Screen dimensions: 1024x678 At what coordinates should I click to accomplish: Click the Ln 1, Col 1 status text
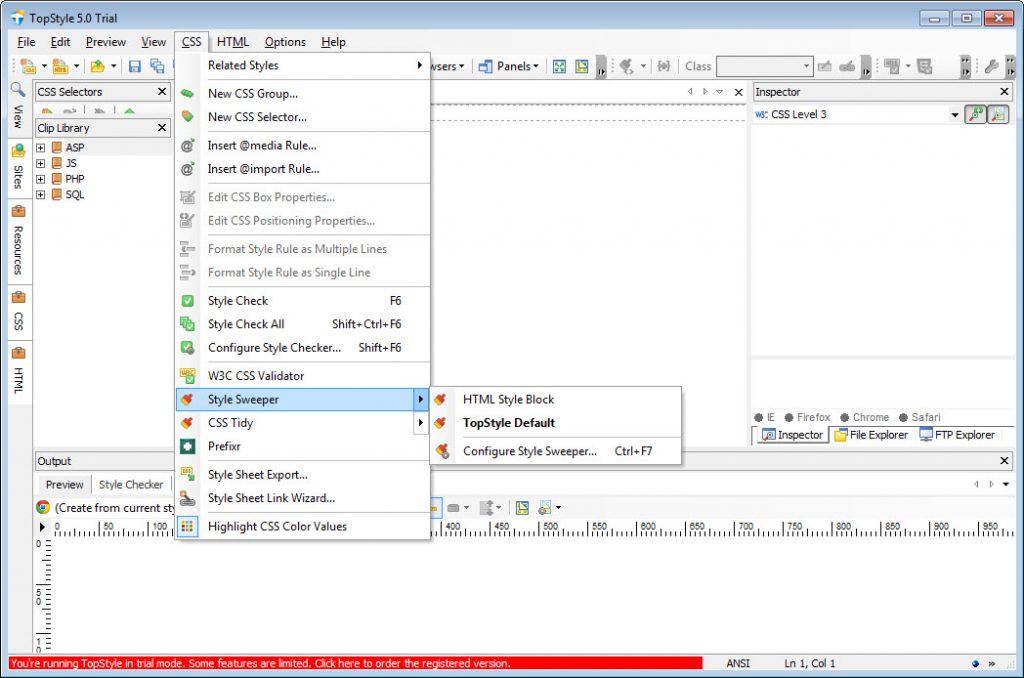click(x=809, y=663)
